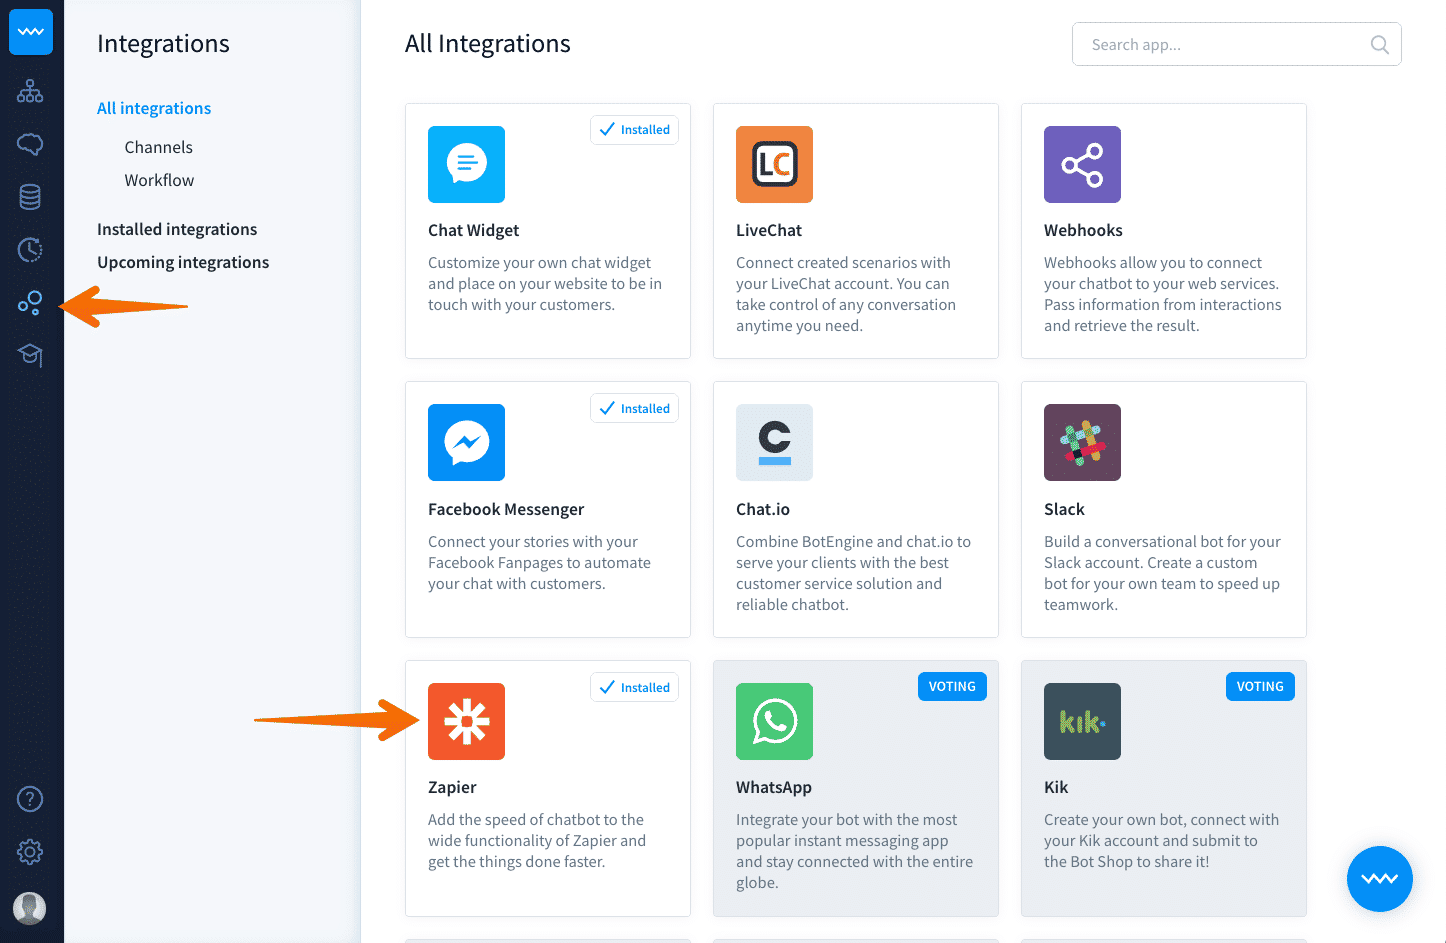
Task: Click the Chat.io app icon
Action: tap(774, 442)
